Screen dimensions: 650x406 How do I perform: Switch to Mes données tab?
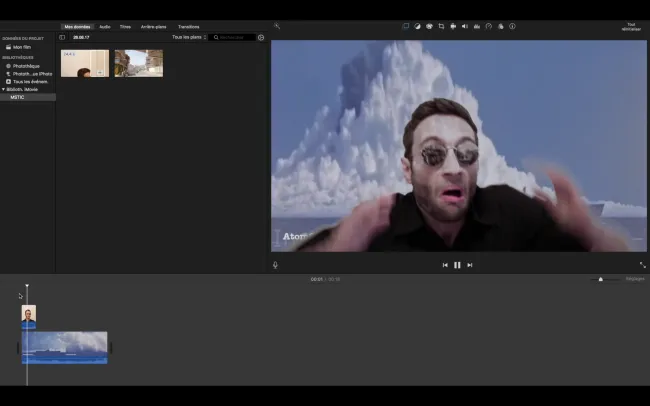(77, 27)
